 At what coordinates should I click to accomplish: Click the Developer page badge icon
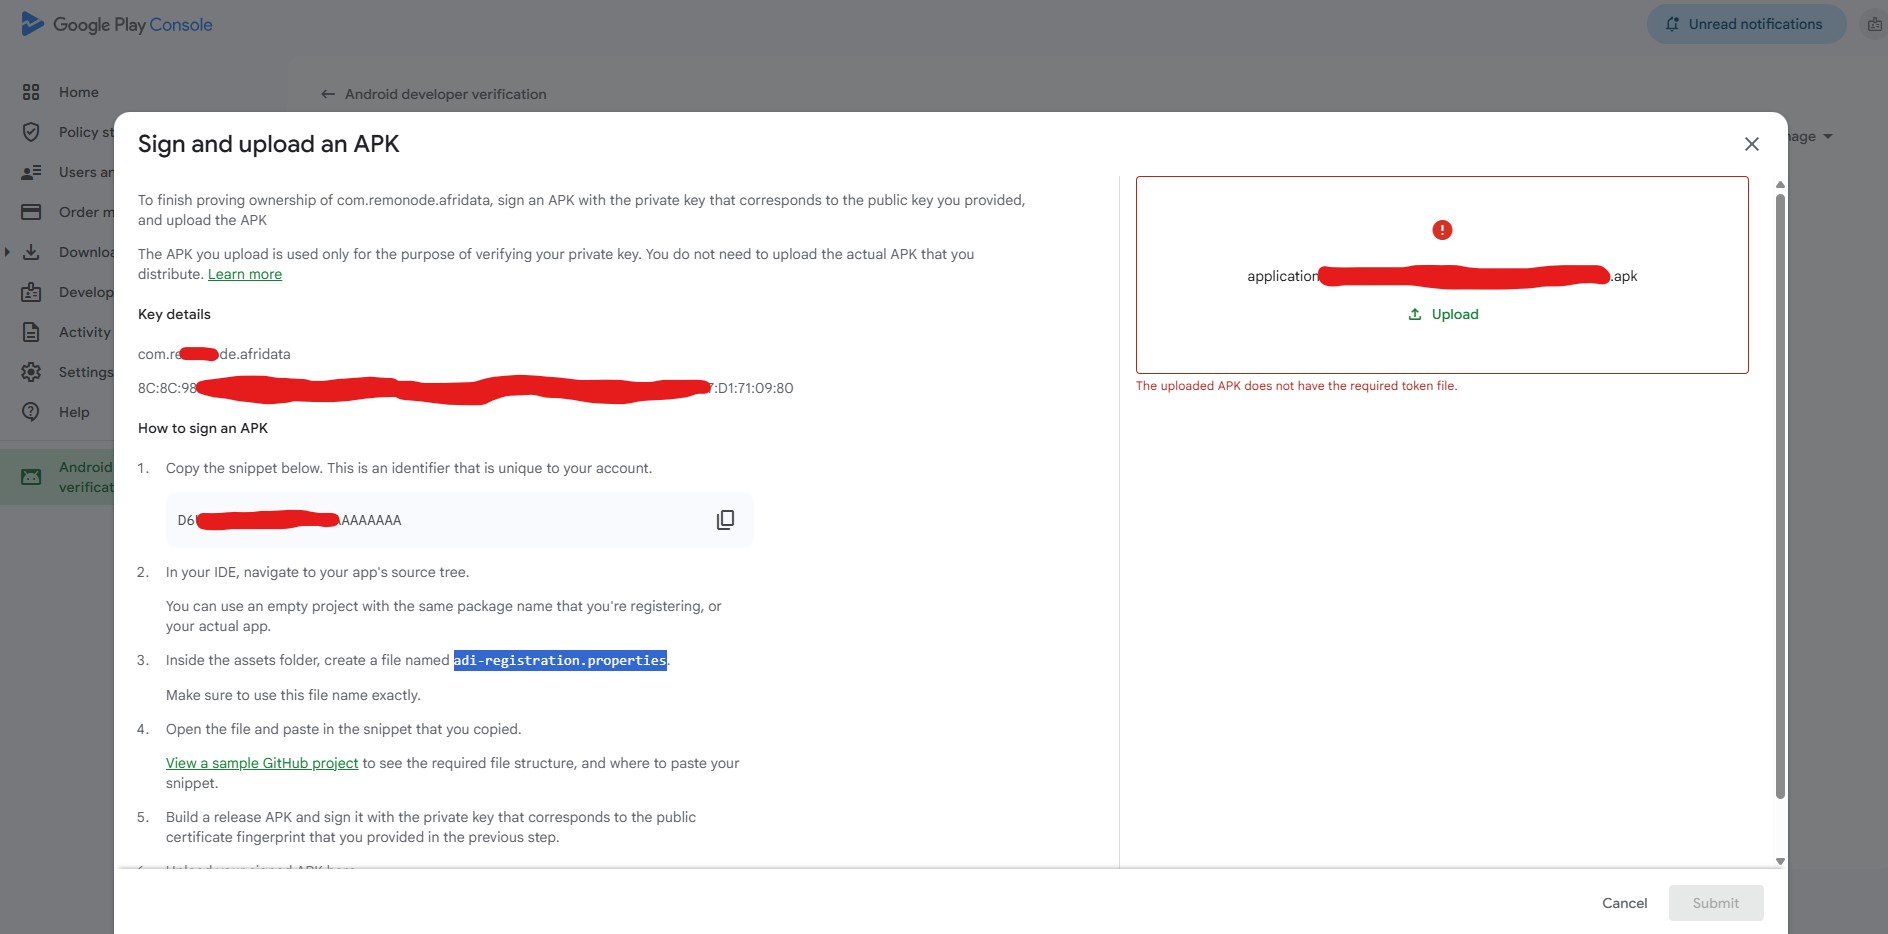pyautogui.click(x=31, y=292)
